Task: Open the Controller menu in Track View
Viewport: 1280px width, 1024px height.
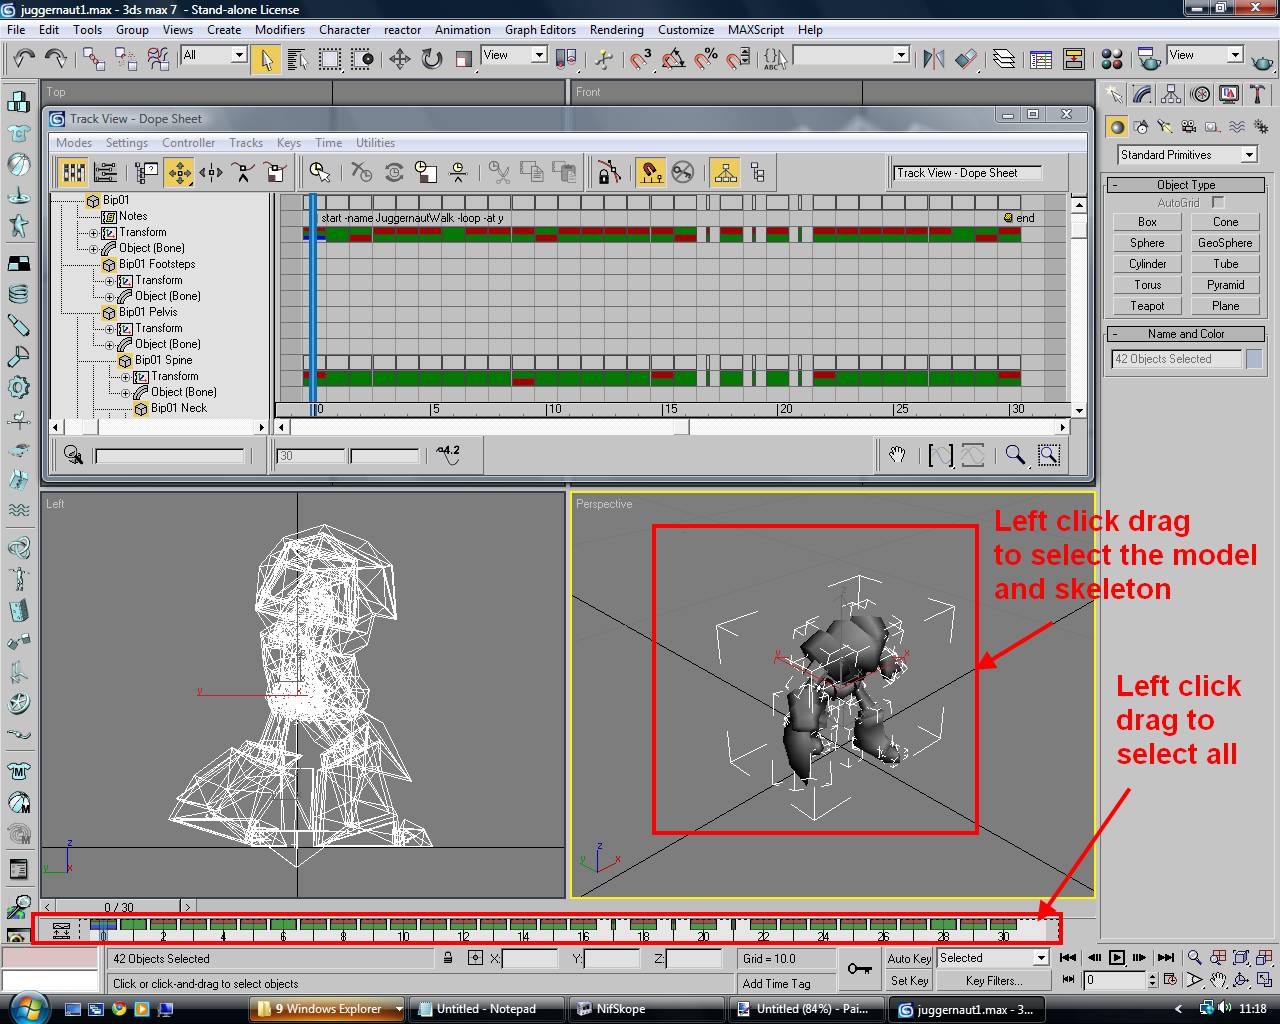Action: tap(188, 143)
